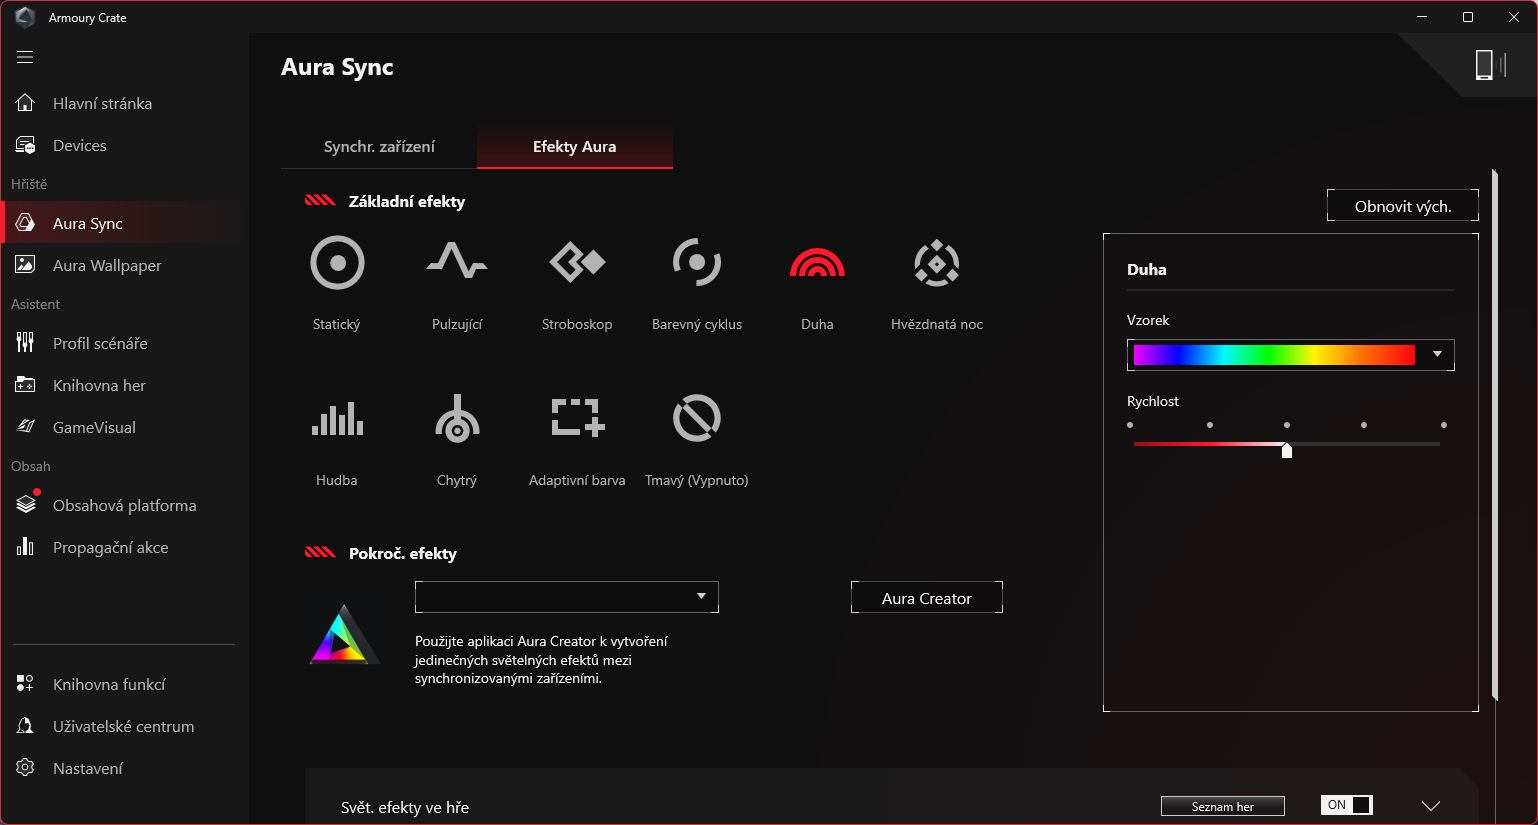1538x825 pixels.
Task: Click the Pokroč. efekty heading
Action: (x=403, y=553)
